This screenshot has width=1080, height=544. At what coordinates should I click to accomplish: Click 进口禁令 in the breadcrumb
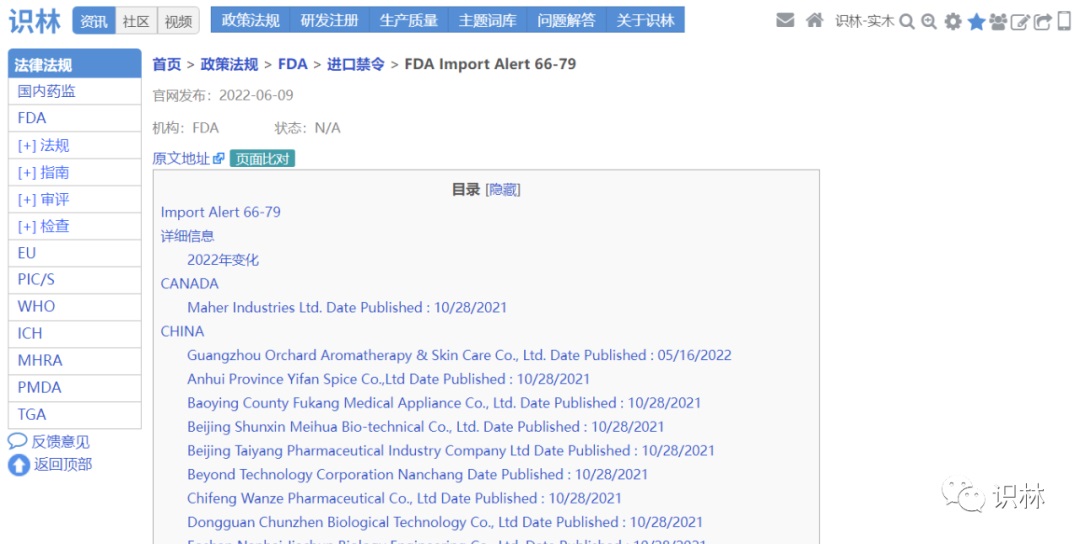click(x=355, y=64)
